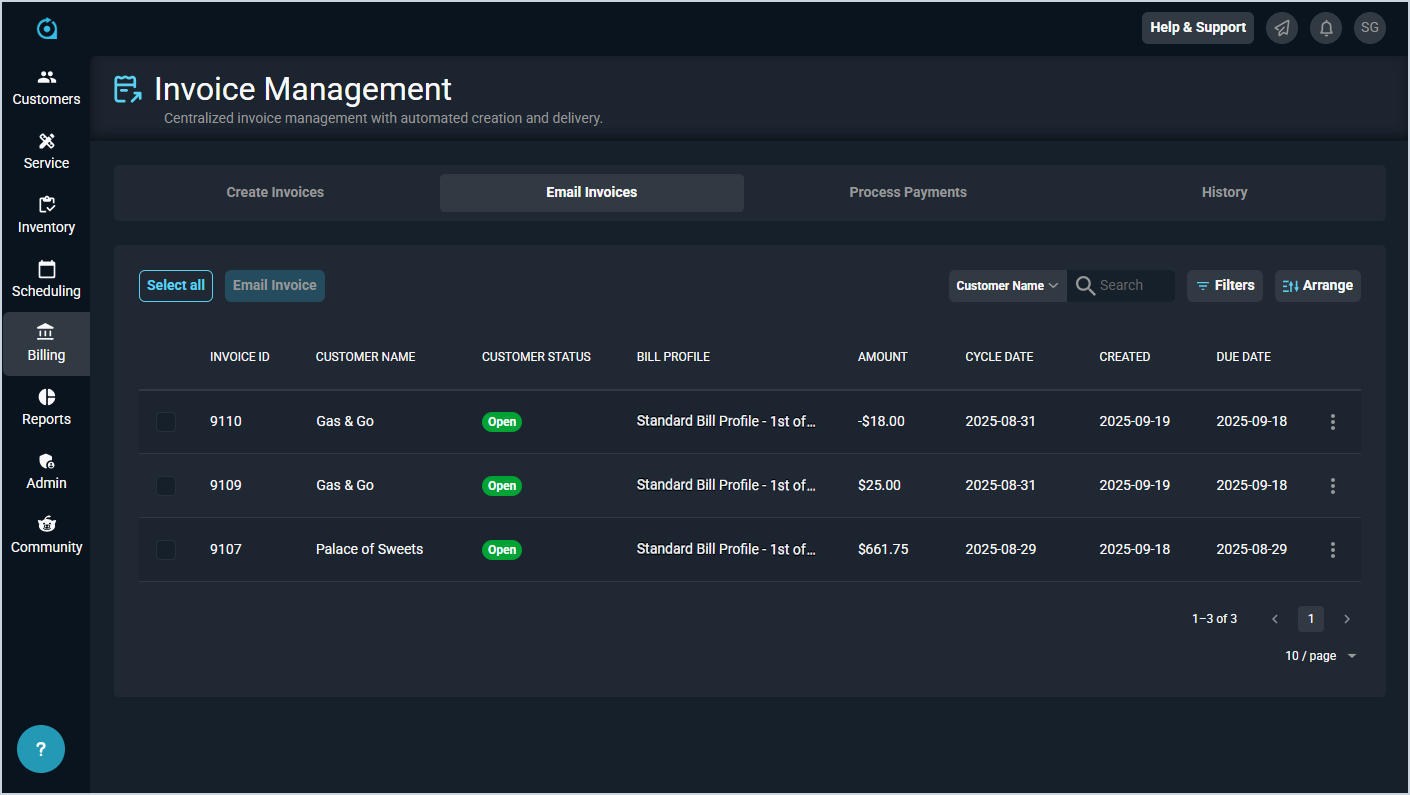This screenshot has height=795, width=1410.
Task: Open the Admin section in sidebar
Action: point(46,472)
